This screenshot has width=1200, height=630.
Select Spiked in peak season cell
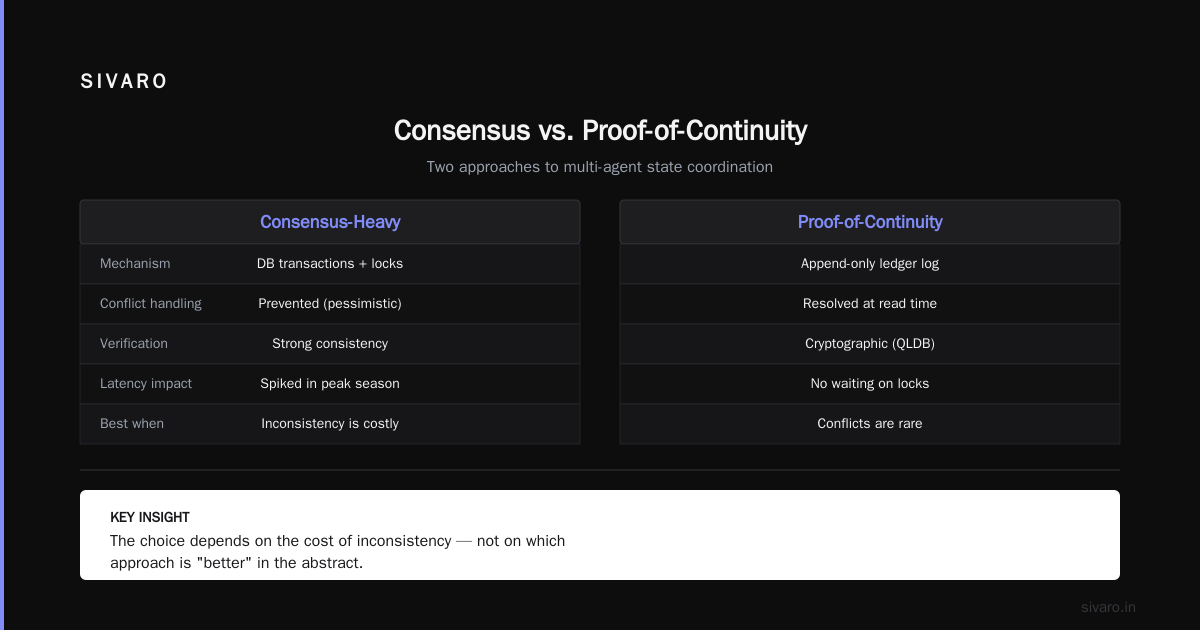point(330,383)
